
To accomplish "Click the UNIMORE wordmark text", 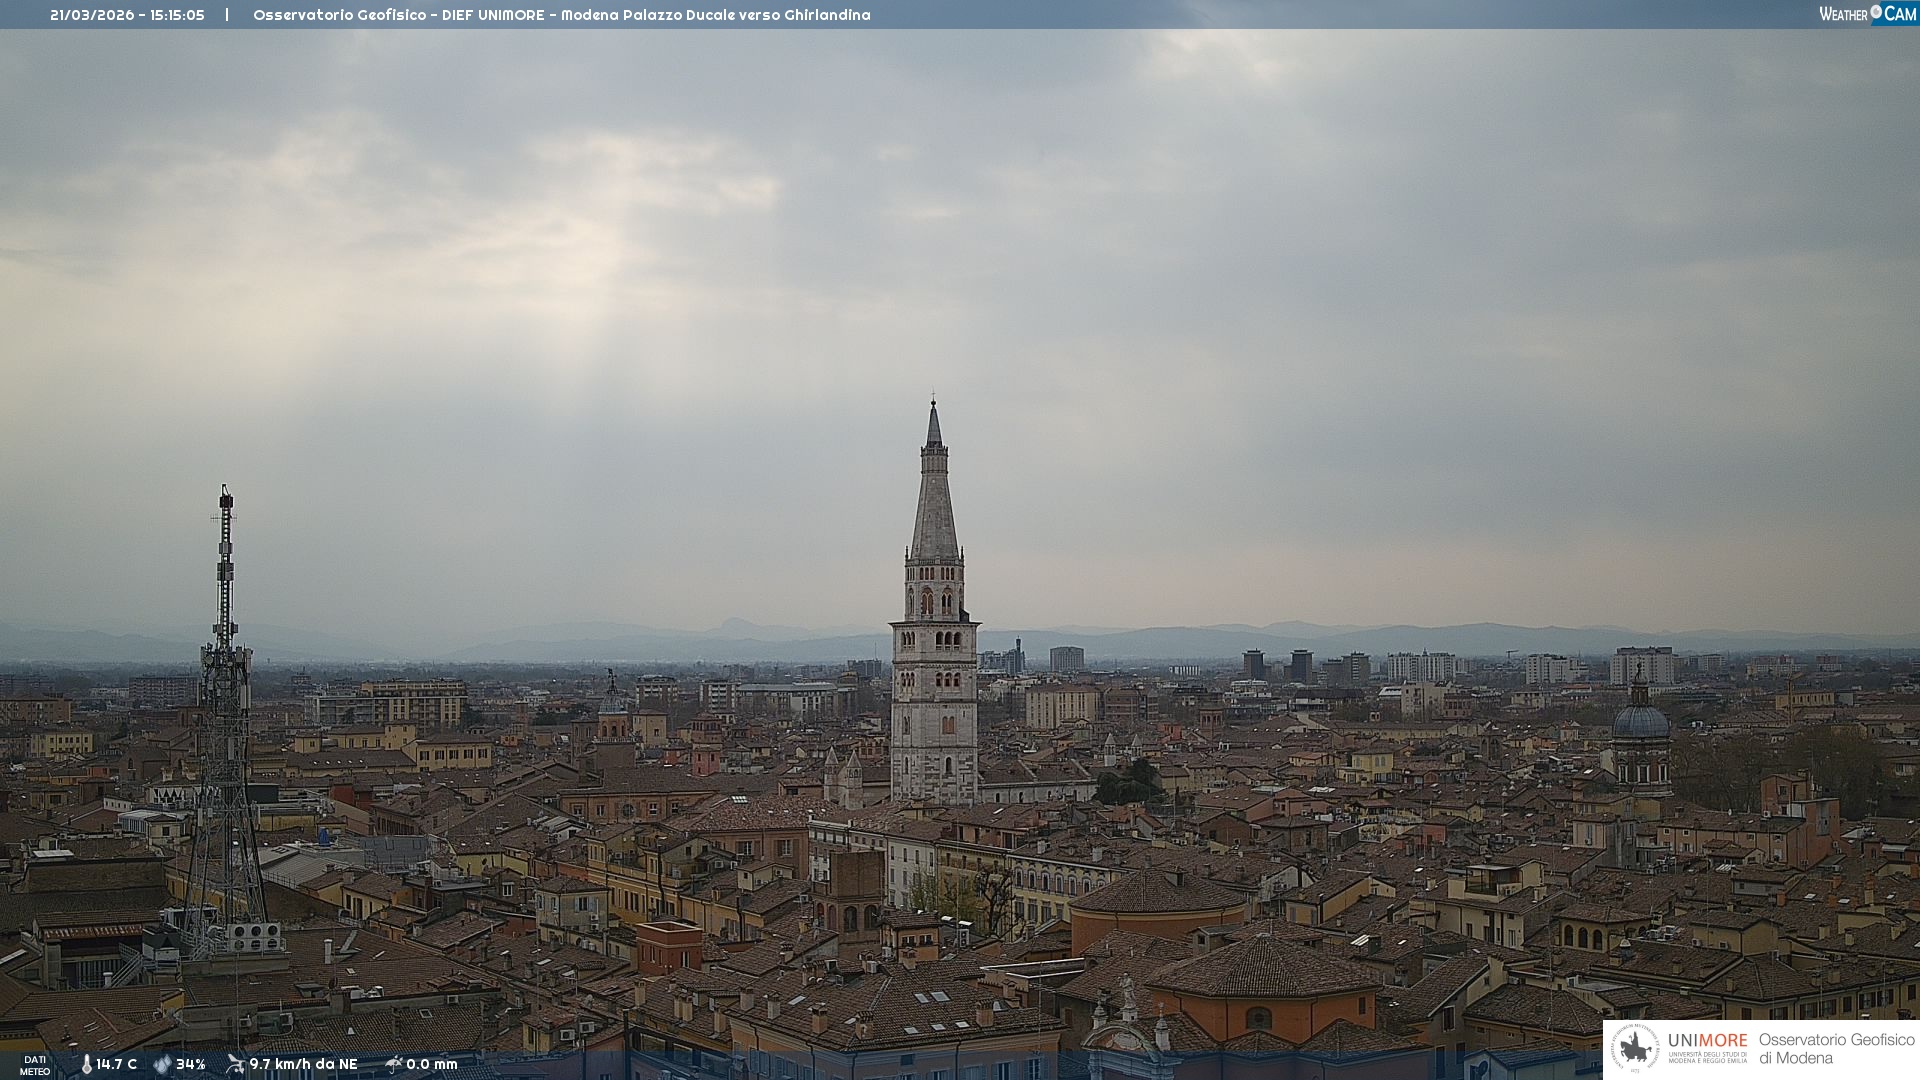I will coord(1707,1040).
